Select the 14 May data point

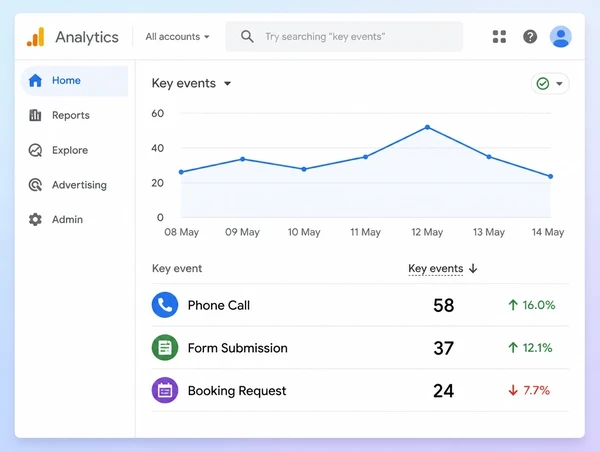click(x=550, y=176)
